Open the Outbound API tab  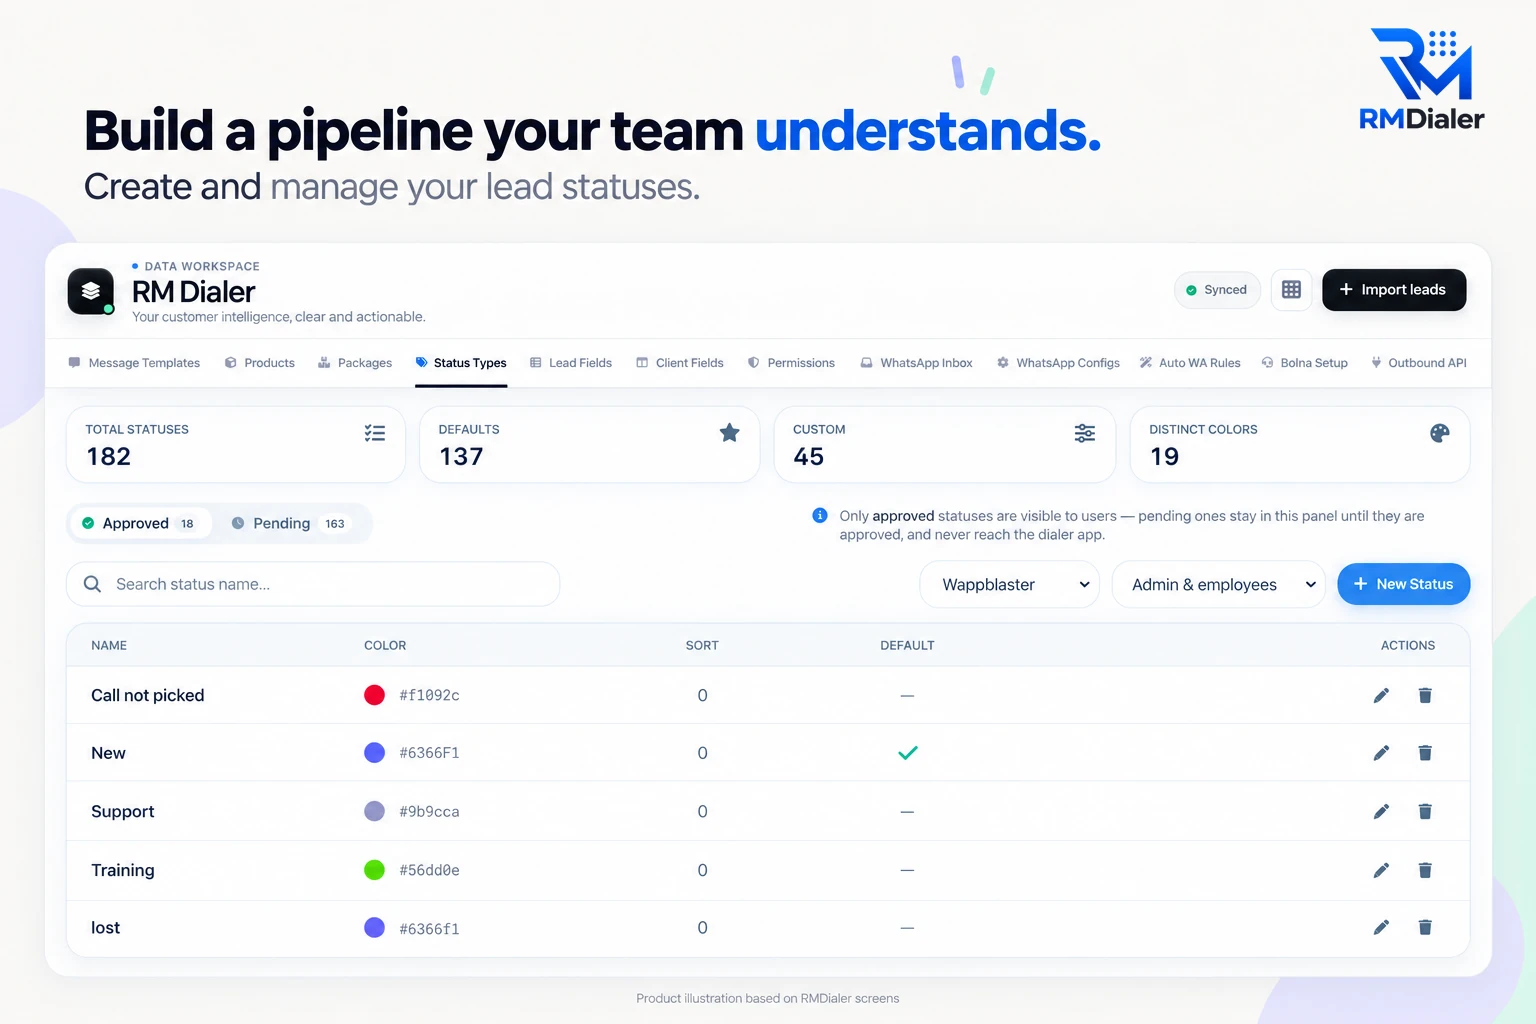point(1418,363)
